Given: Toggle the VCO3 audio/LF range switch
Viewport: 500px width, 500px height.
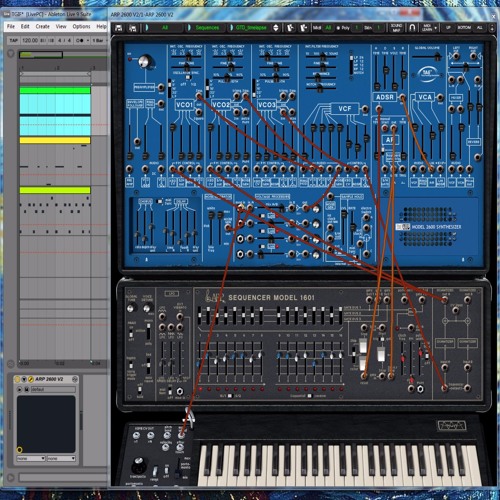Looking at the screenshot, I should (x=254, y=88).
